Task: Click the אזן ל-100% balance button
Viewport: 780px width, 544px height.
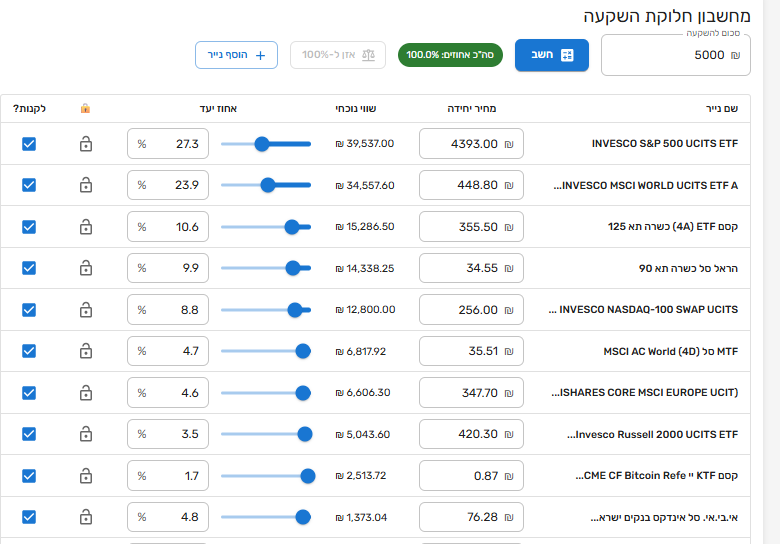Action: point(337,55)
